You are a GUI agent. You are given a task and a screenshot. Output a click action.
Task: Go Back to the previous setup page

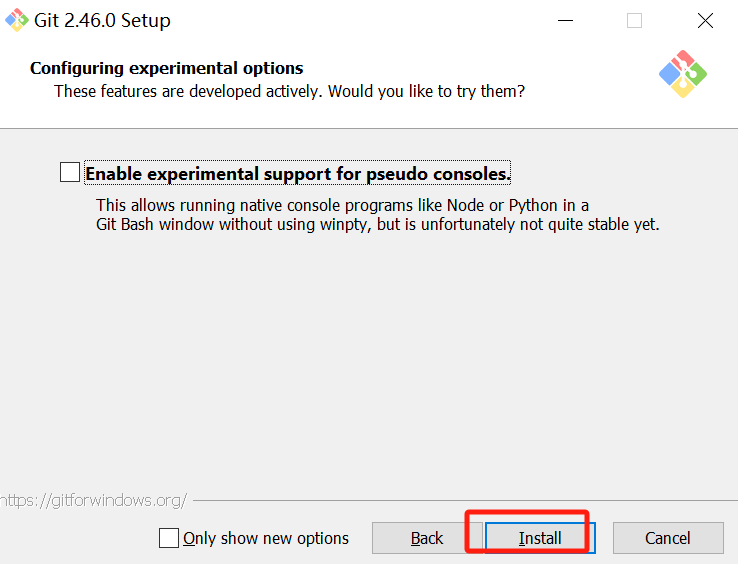click(x=427, y=538)
